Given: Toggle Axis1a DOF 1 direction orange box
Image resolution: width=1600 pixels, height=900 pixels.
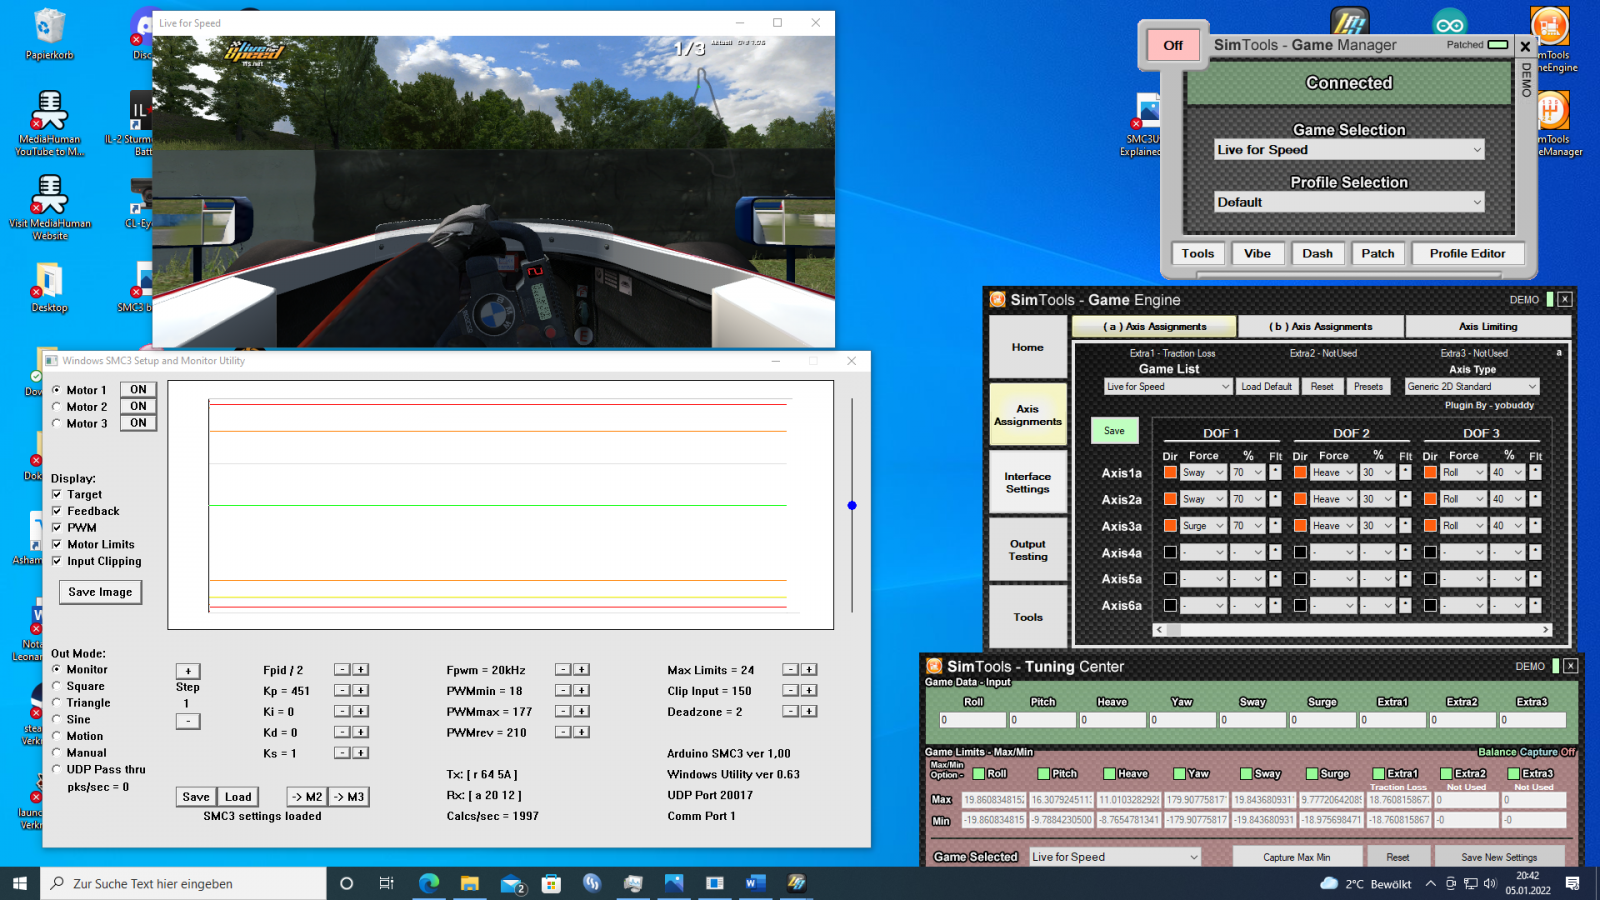Looking at the screenshot, I should pyautogui.click(x=1170, y=472).
